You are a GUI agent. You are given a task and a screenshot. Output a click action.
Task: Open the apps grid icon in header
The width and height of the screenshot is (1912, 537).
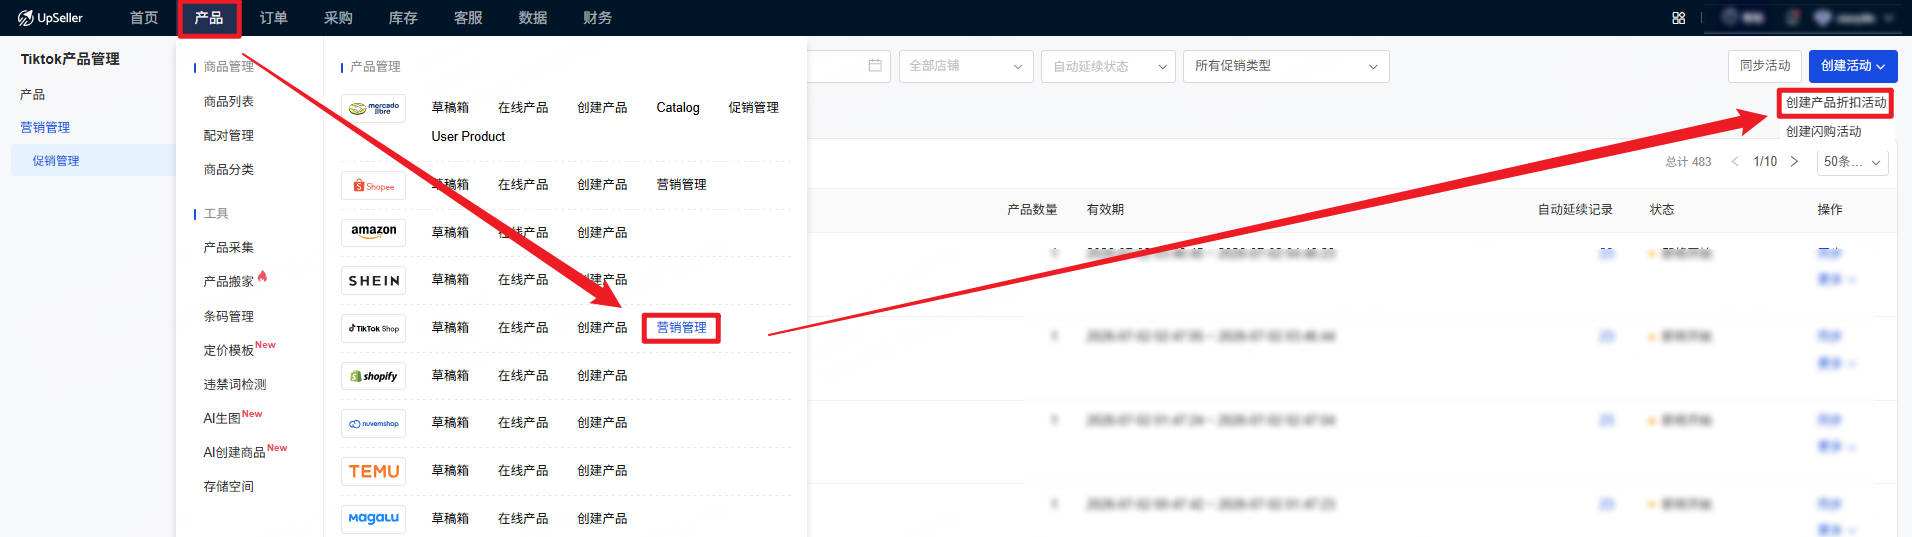[1679, 18]
